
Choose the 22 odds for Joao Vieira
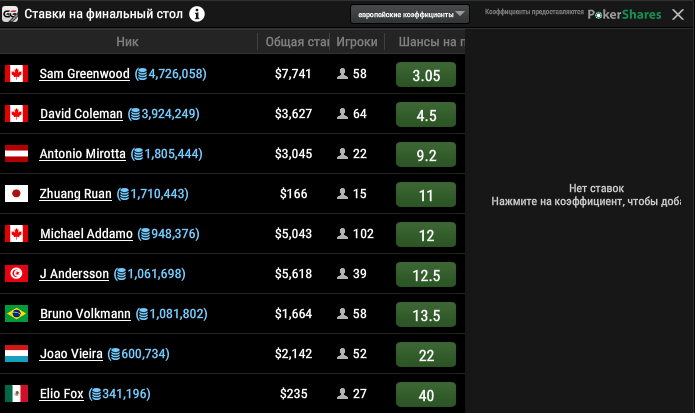pos(426,355)
